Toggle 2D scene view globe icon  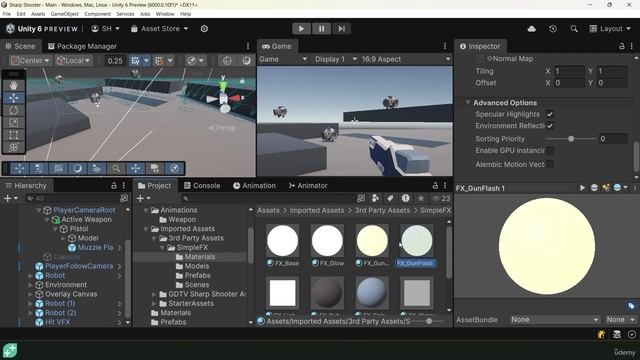tap(227, 60)
